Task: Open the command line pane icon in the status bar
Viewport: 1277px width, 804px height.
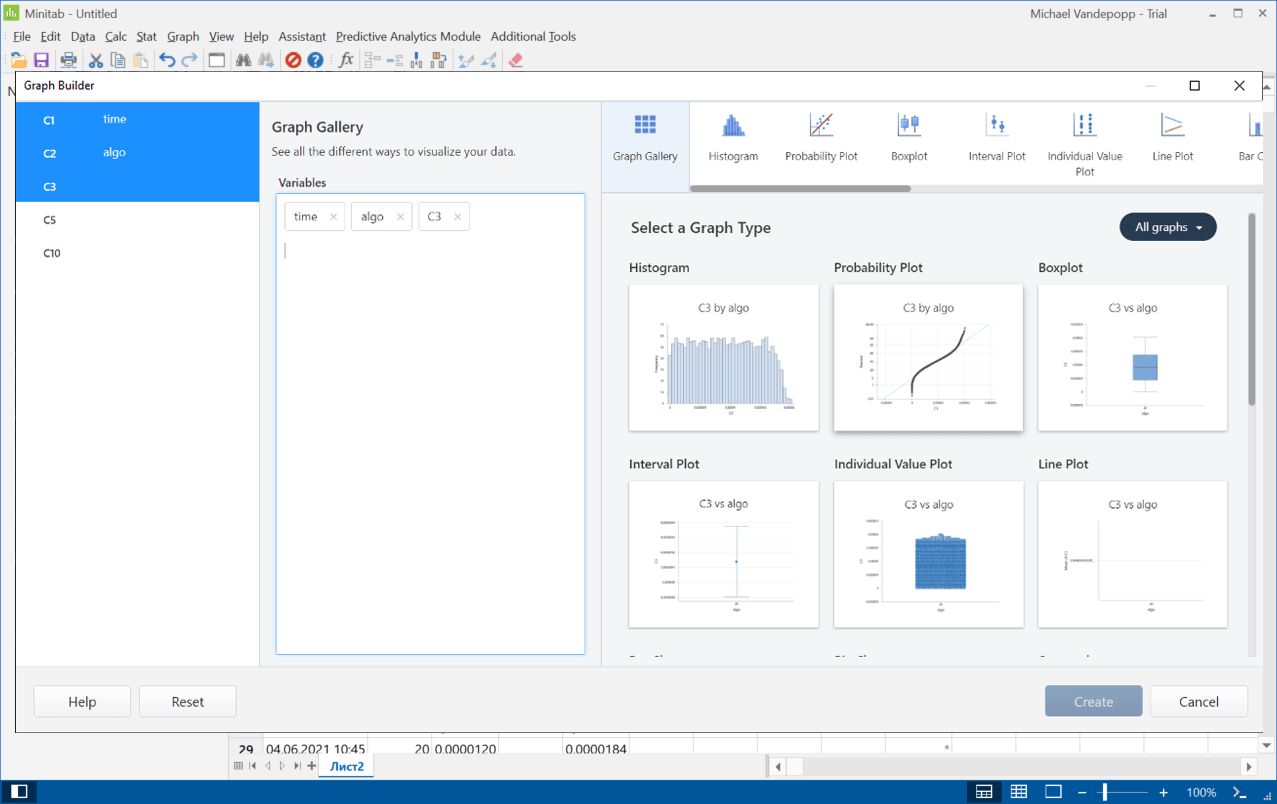Action: [x=1241, y=792]
